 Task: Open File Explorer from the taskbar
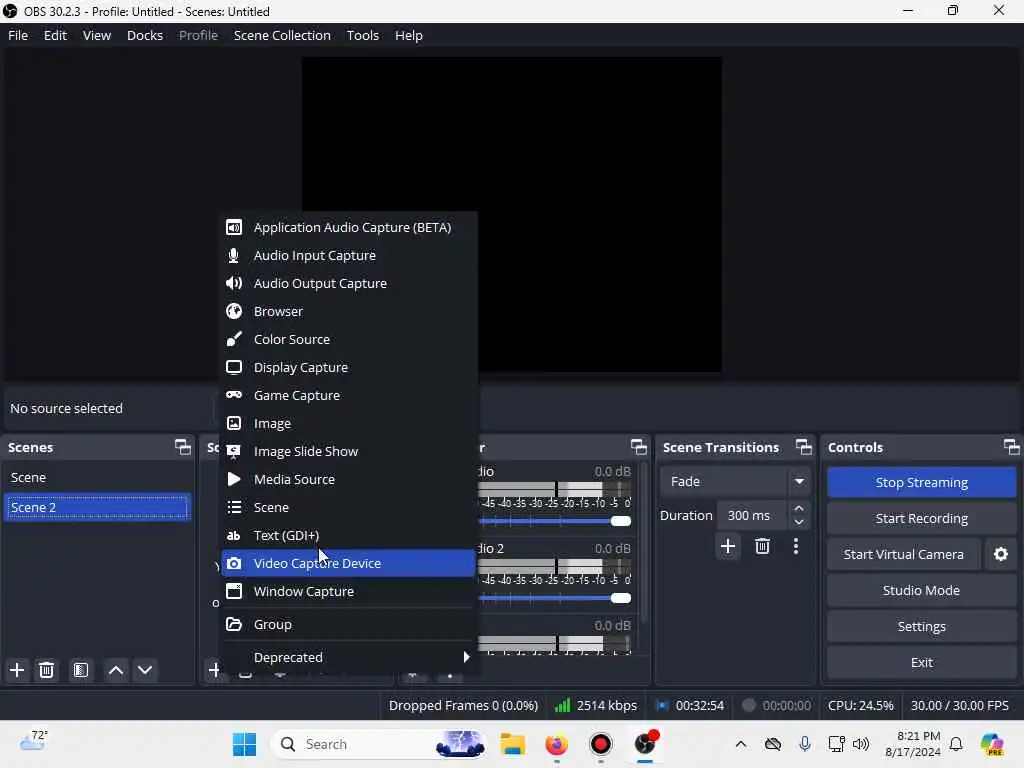(x=513, y=744)
